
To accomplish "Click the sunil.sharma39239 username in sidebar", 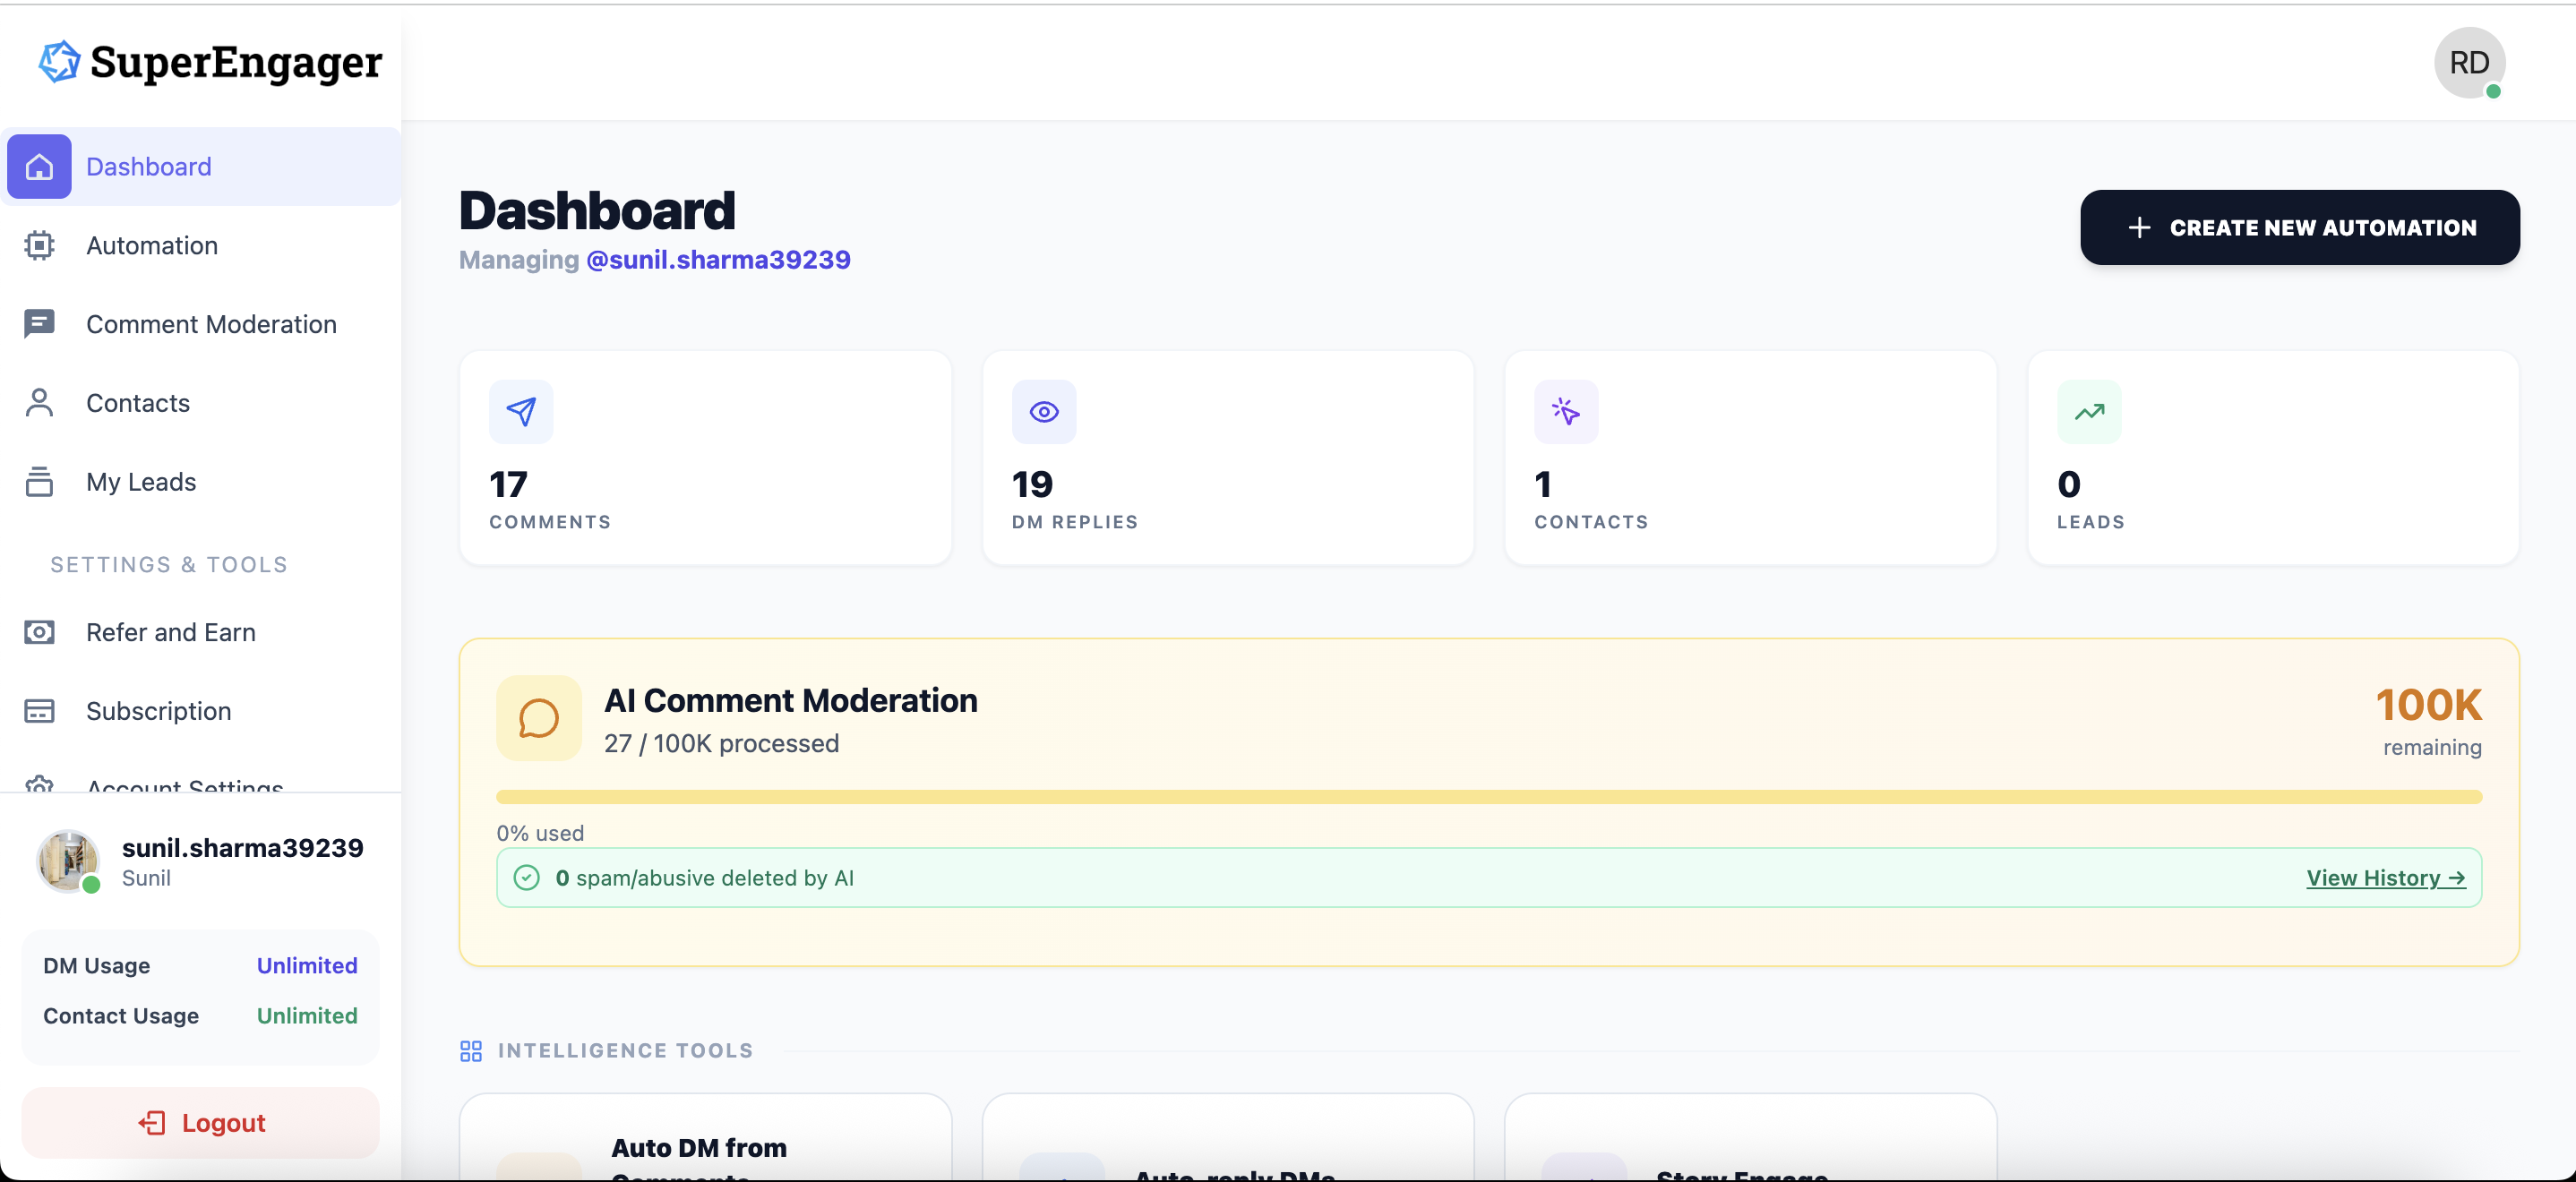I will tap(243, 848).
